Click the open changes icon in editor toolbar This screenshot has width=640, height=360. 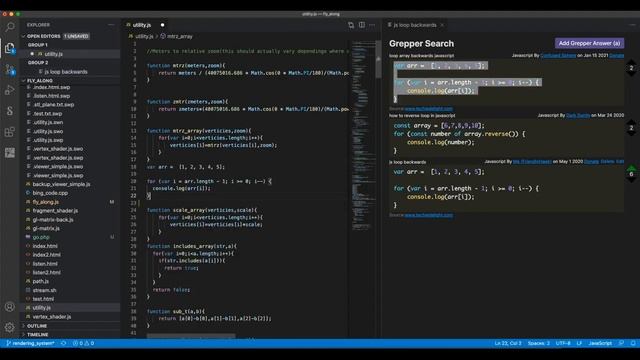pyautogui.click(x=351, y=25)
